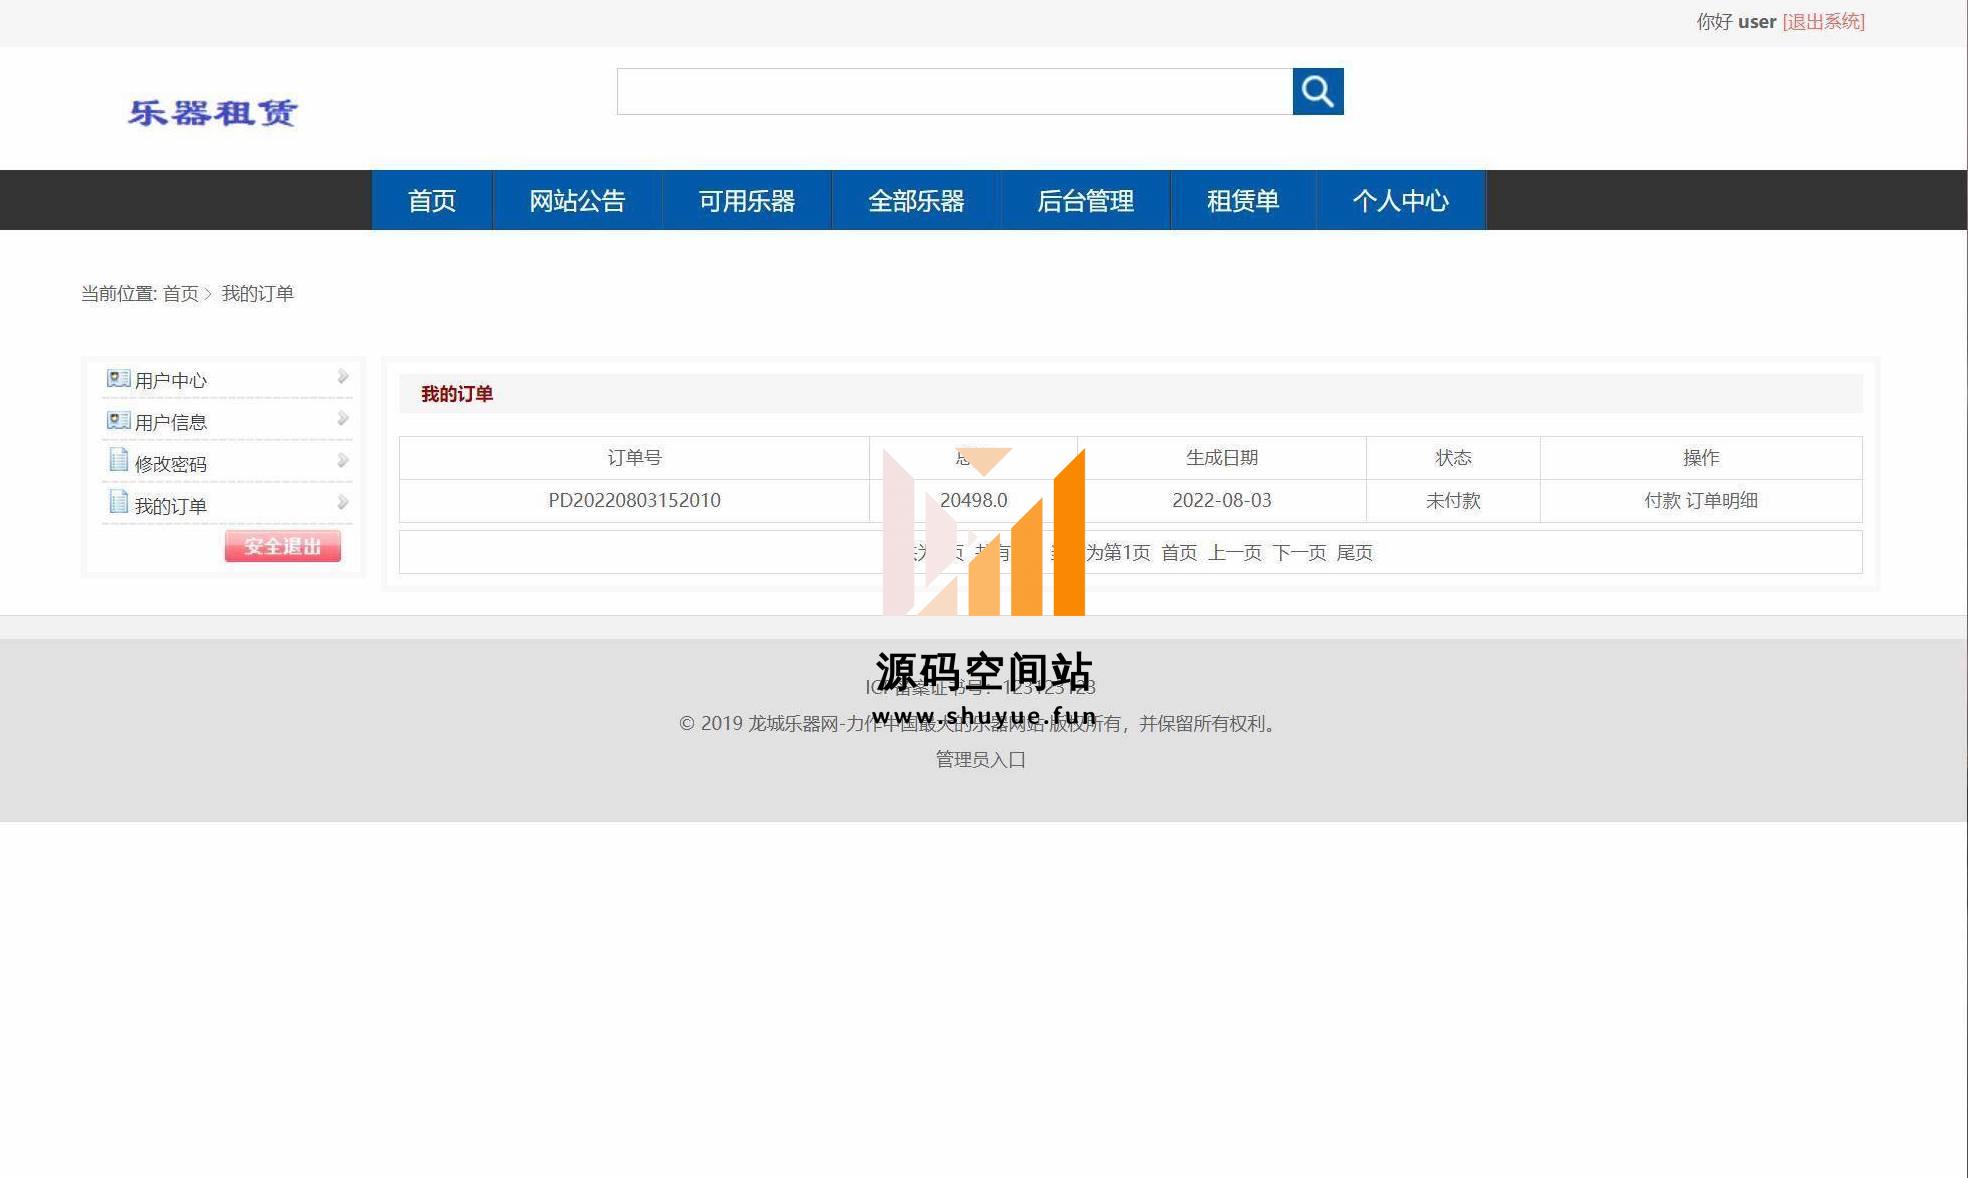
Task: Click chevron arrow beside 我的订单
Action: [342, 503]
